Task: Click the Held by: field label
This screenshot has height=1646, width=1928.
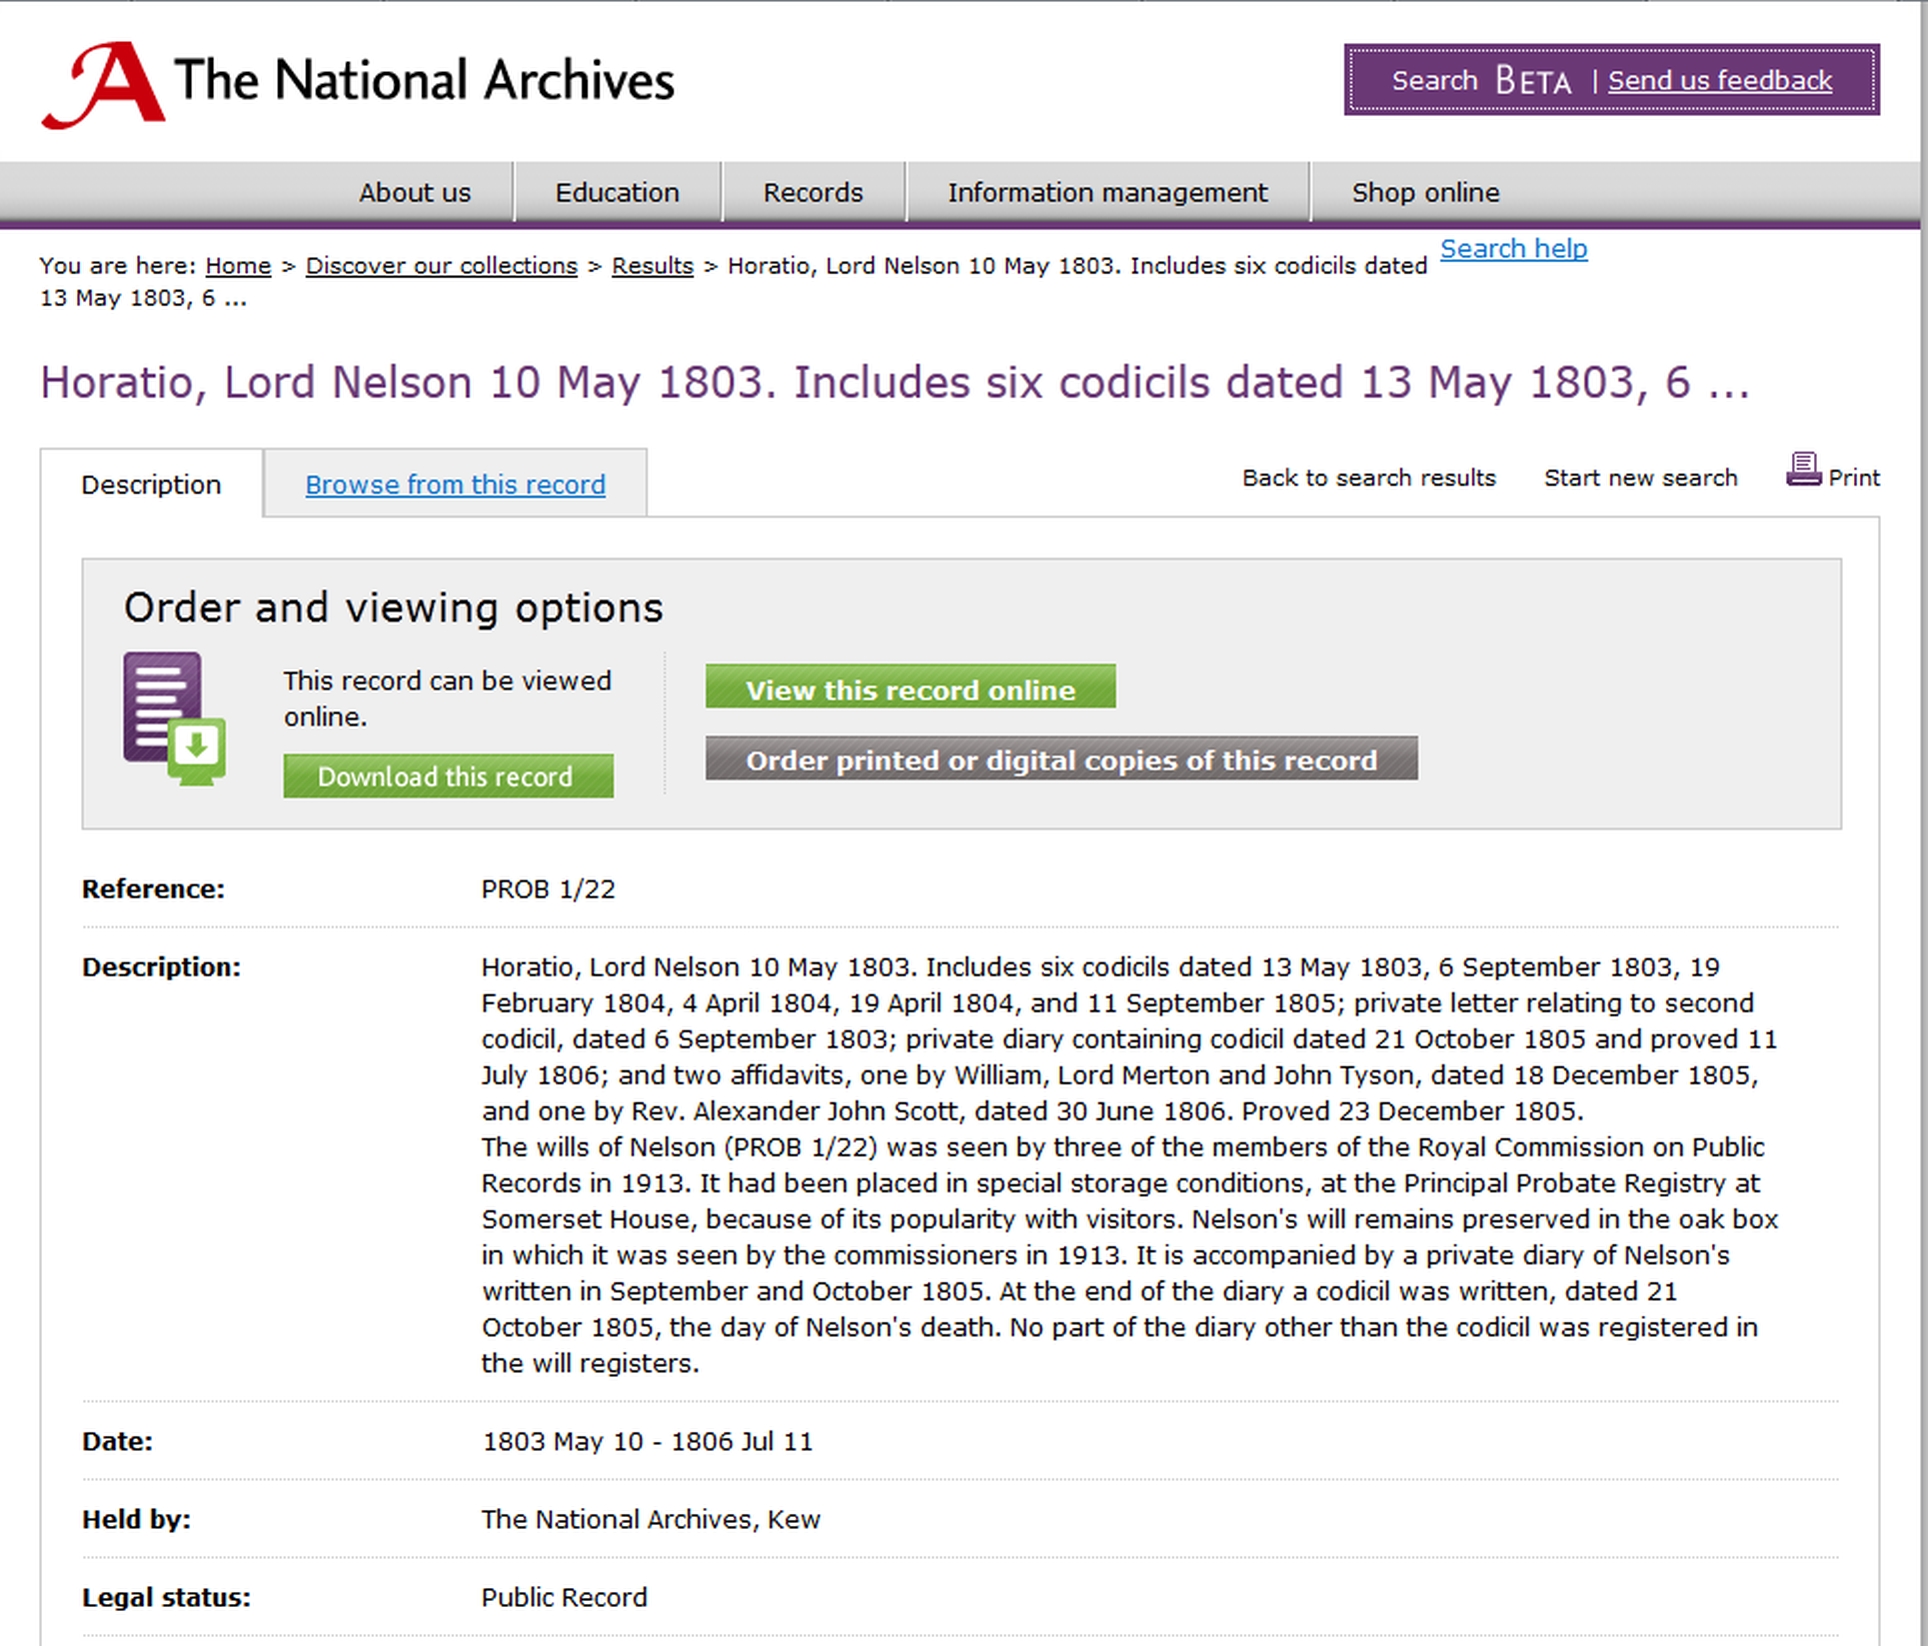Action: tap(136, 1519)
